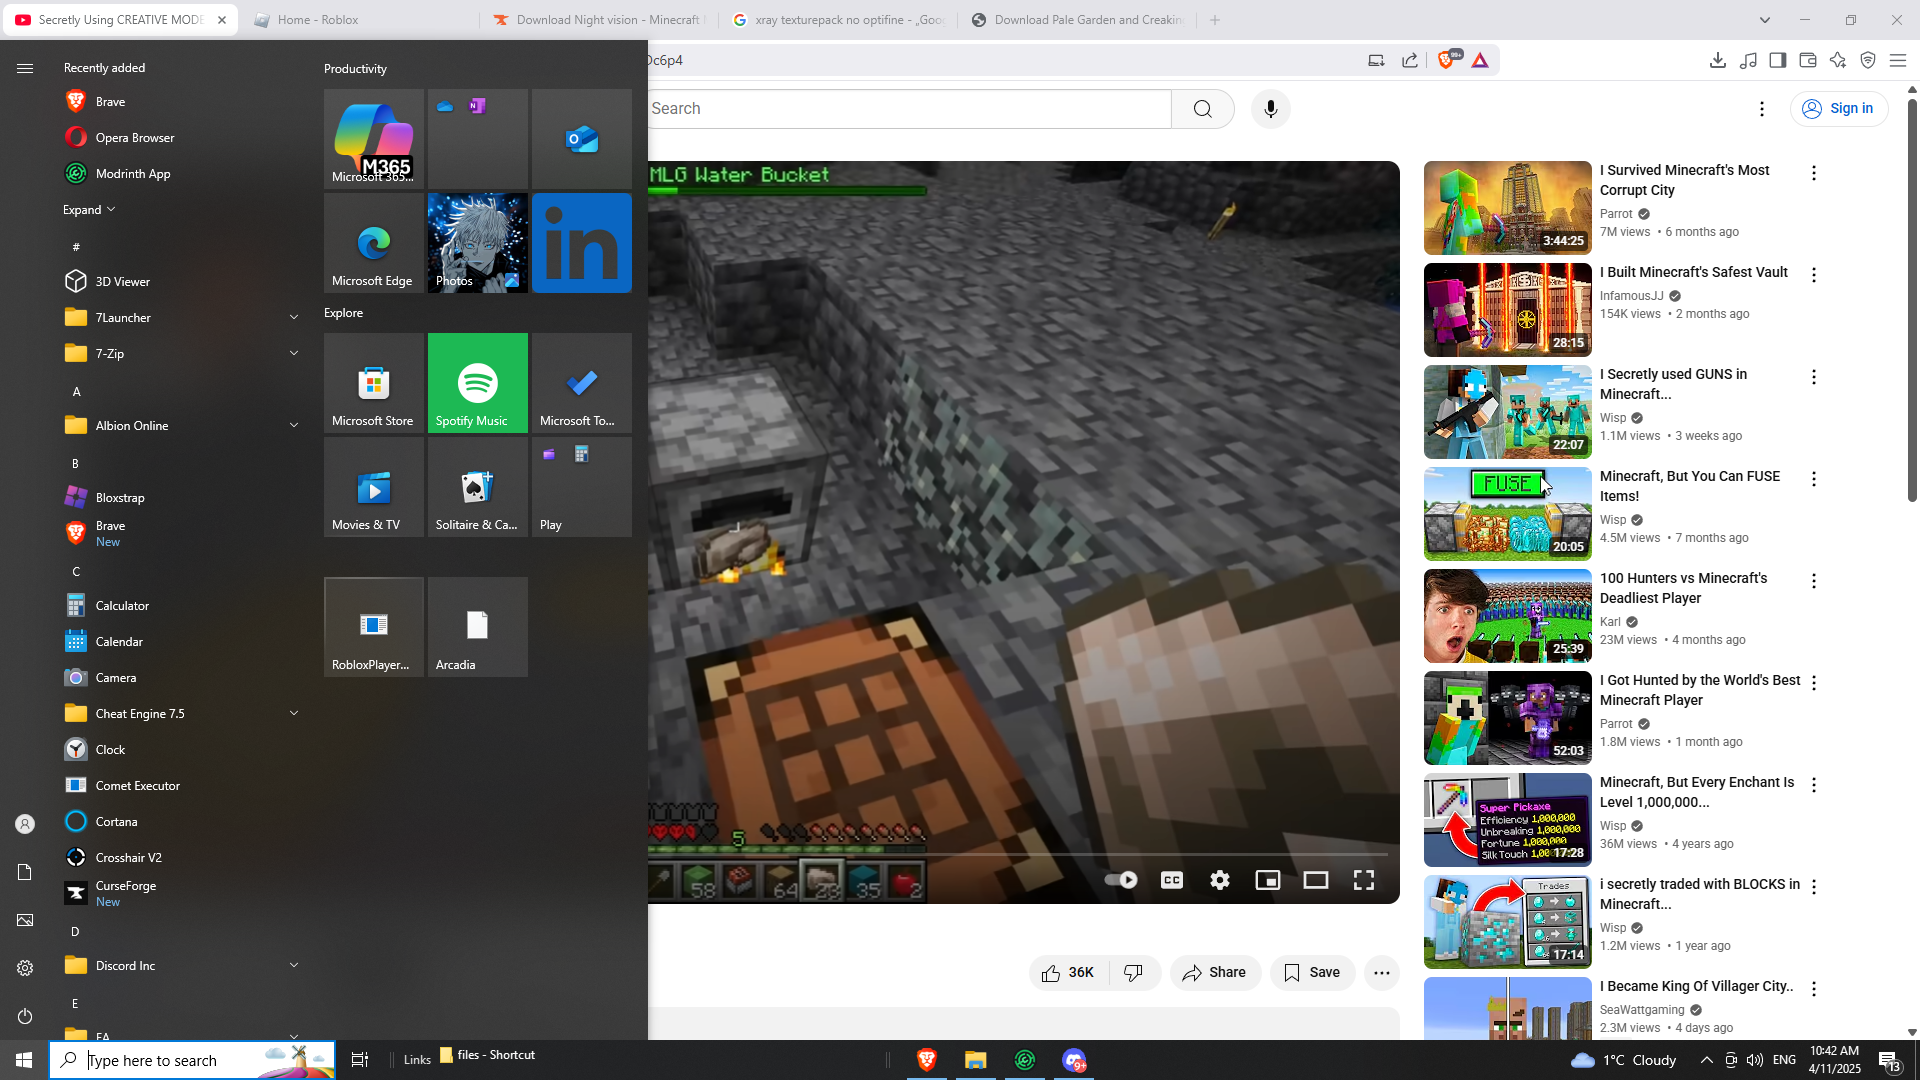This screenshot has width=1920, height=1080.
Task: Click the Windows power button icon
Action: [25, 1016]
